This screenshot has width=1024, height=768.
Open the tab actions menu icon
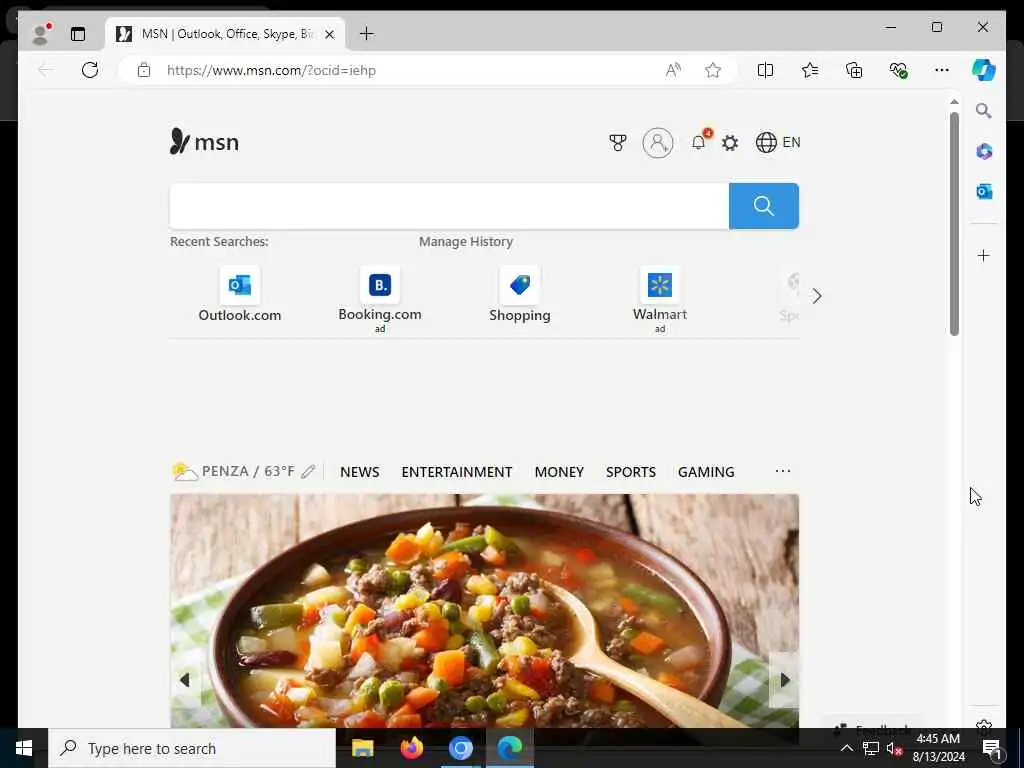click(78, 34)
